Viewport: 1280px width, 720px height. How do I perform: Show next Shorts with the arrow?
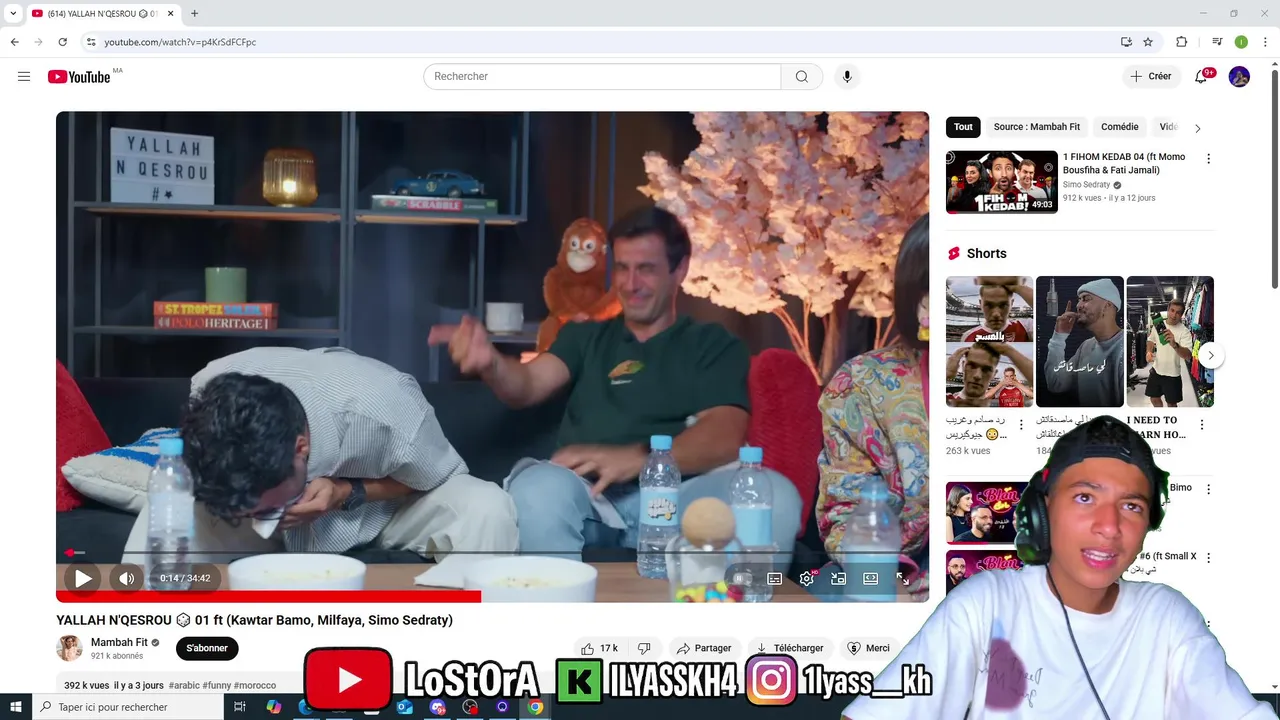click(1210, 355)
